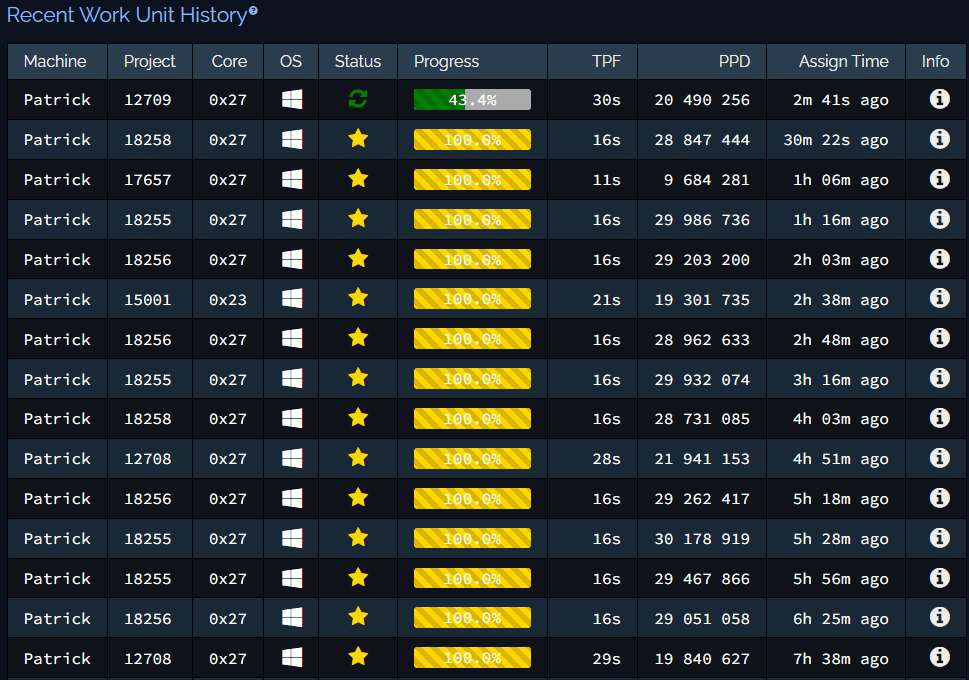The image size is (969, 680).
Task: Click the 100.0% progress bar for project 17657
Action: point(472,180)
